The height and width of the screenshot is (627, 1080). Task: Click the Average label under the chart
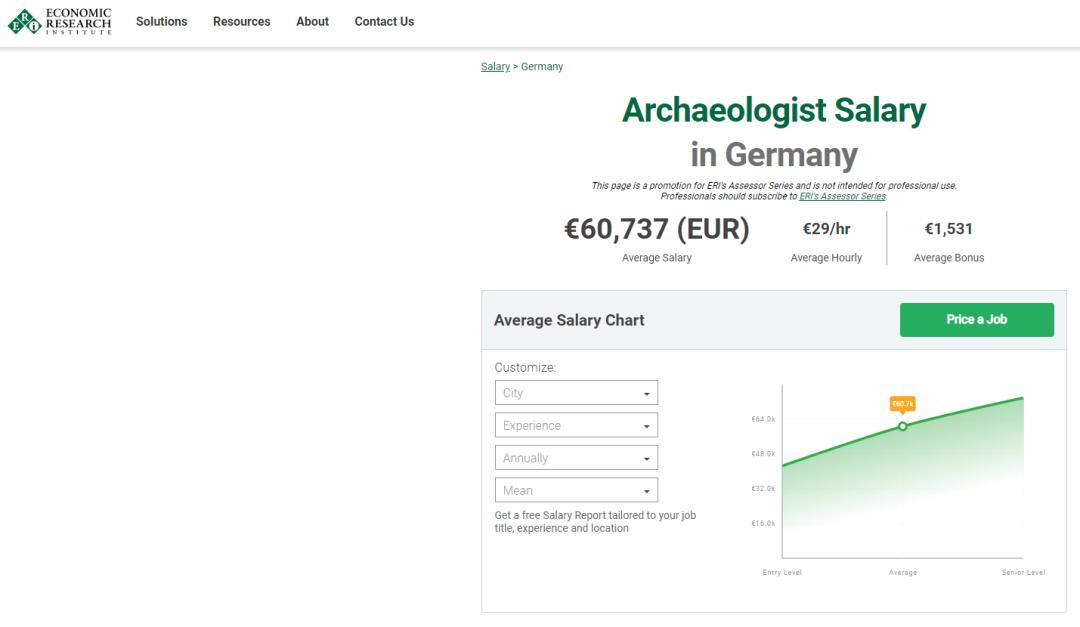903,573
